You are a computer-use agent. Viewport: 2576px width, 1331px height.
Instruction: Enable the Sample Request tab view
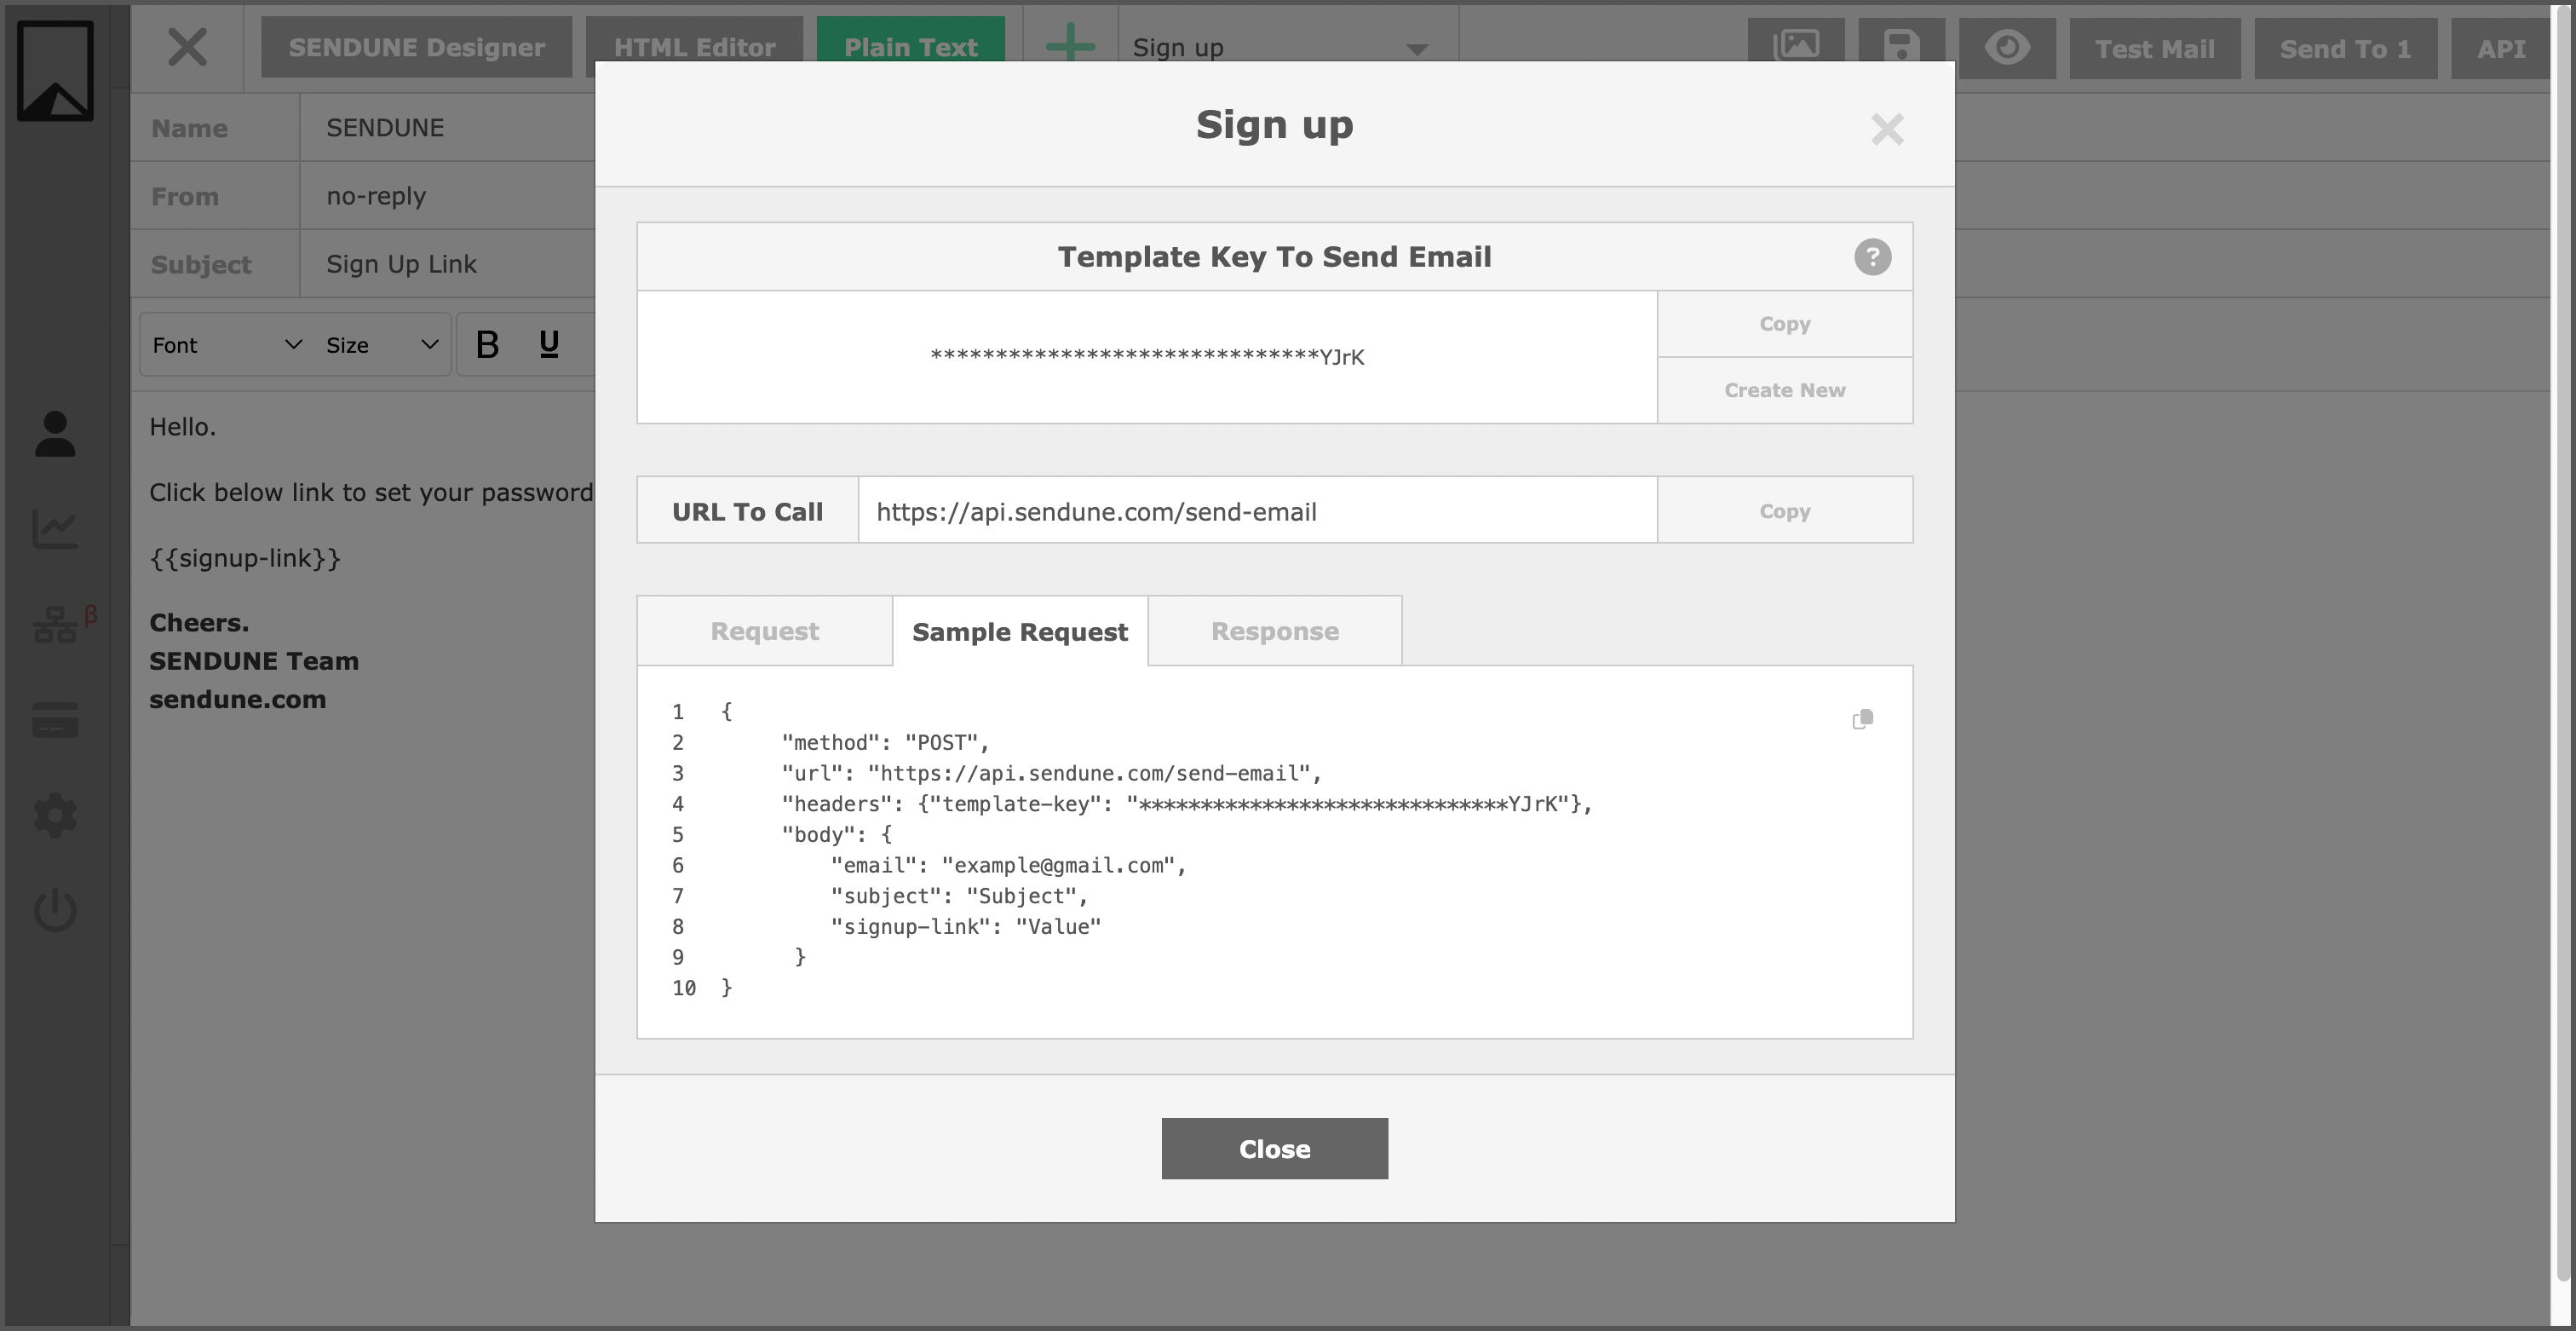[1020, 630]
